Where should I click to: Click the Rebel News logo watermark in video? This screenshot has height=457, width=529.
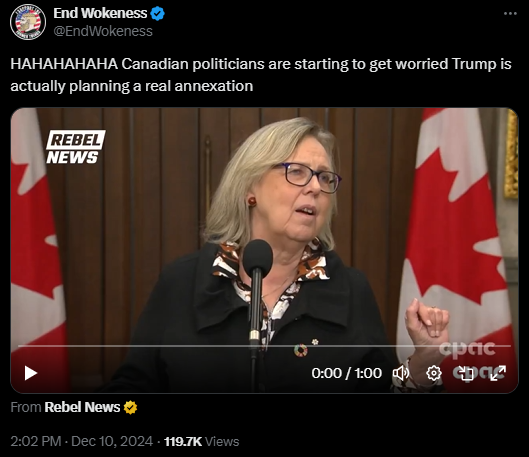point(76,147)
